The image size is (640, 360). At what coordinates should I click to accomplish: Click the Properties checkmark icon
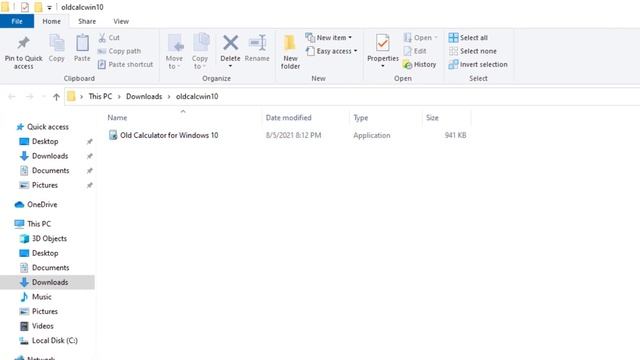pyautogui.click(x=382, y=43)
